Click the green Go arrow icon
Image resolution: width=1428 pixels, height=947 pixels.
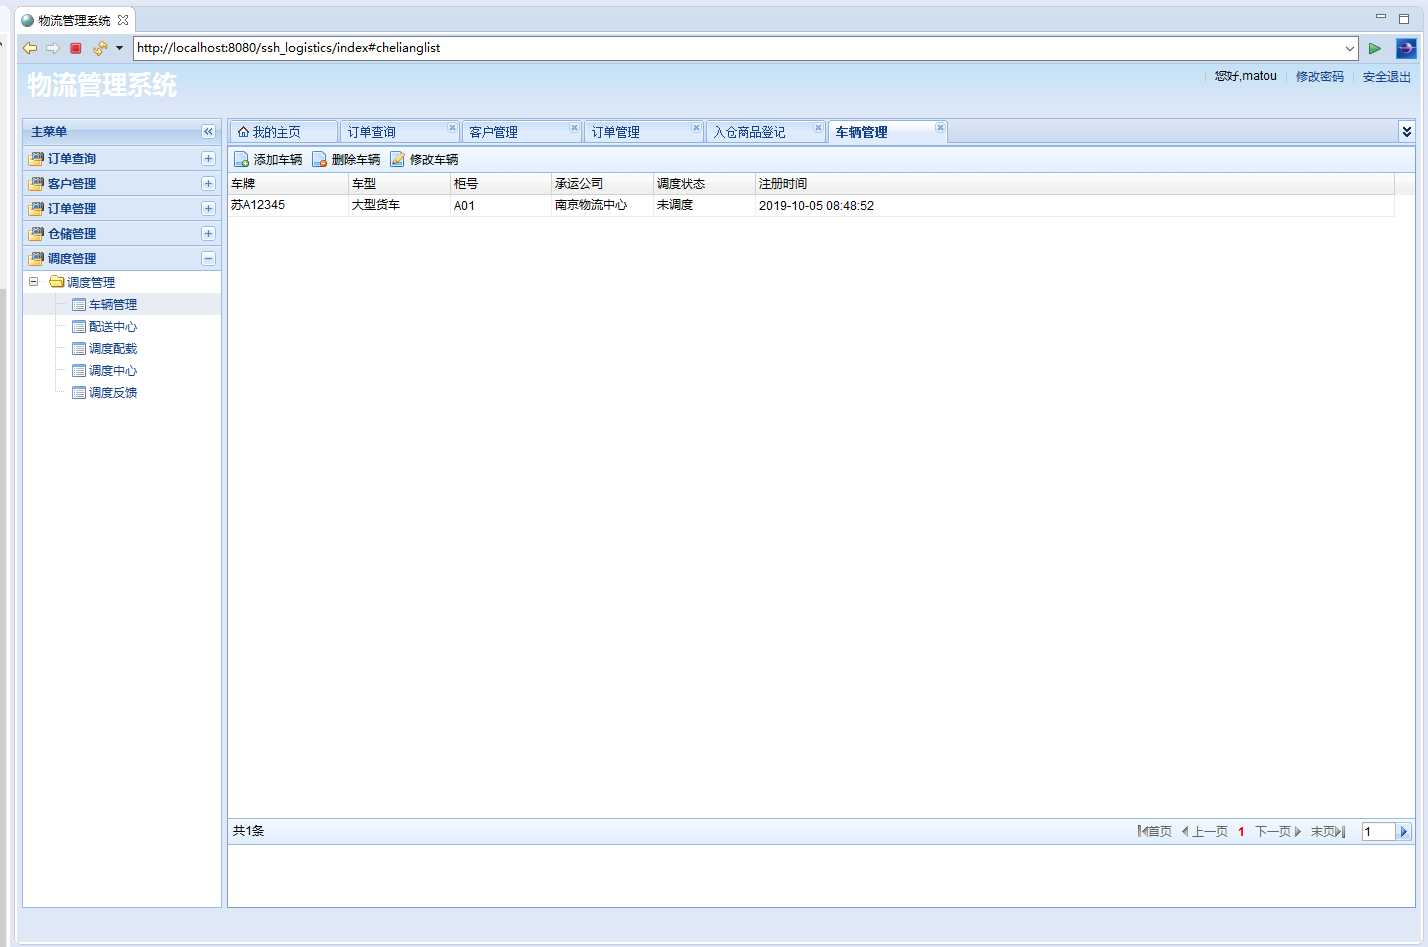point(1375,48)
